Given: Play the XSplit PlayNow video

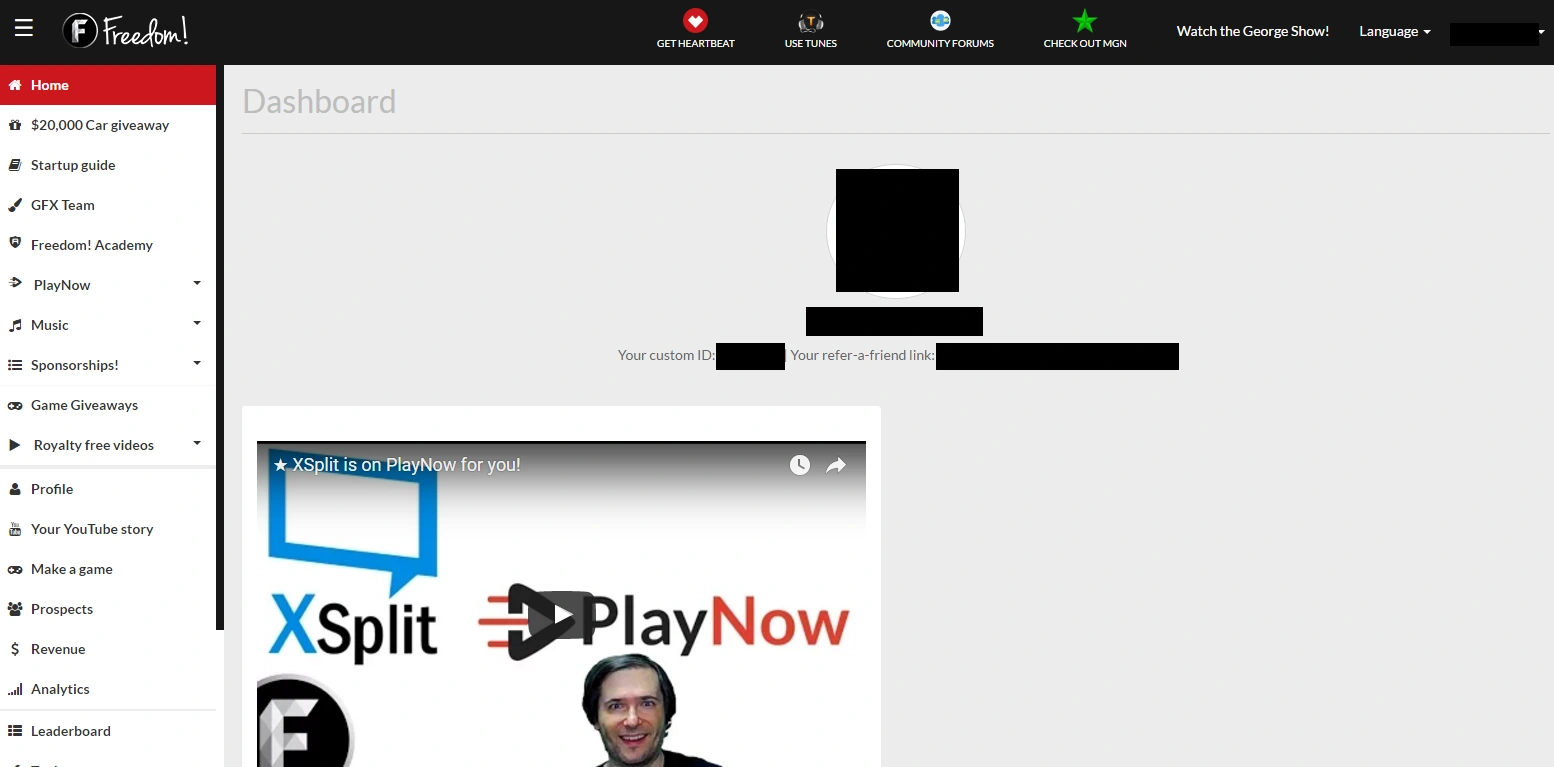Looking at the screenshot, I should point(561,615).
